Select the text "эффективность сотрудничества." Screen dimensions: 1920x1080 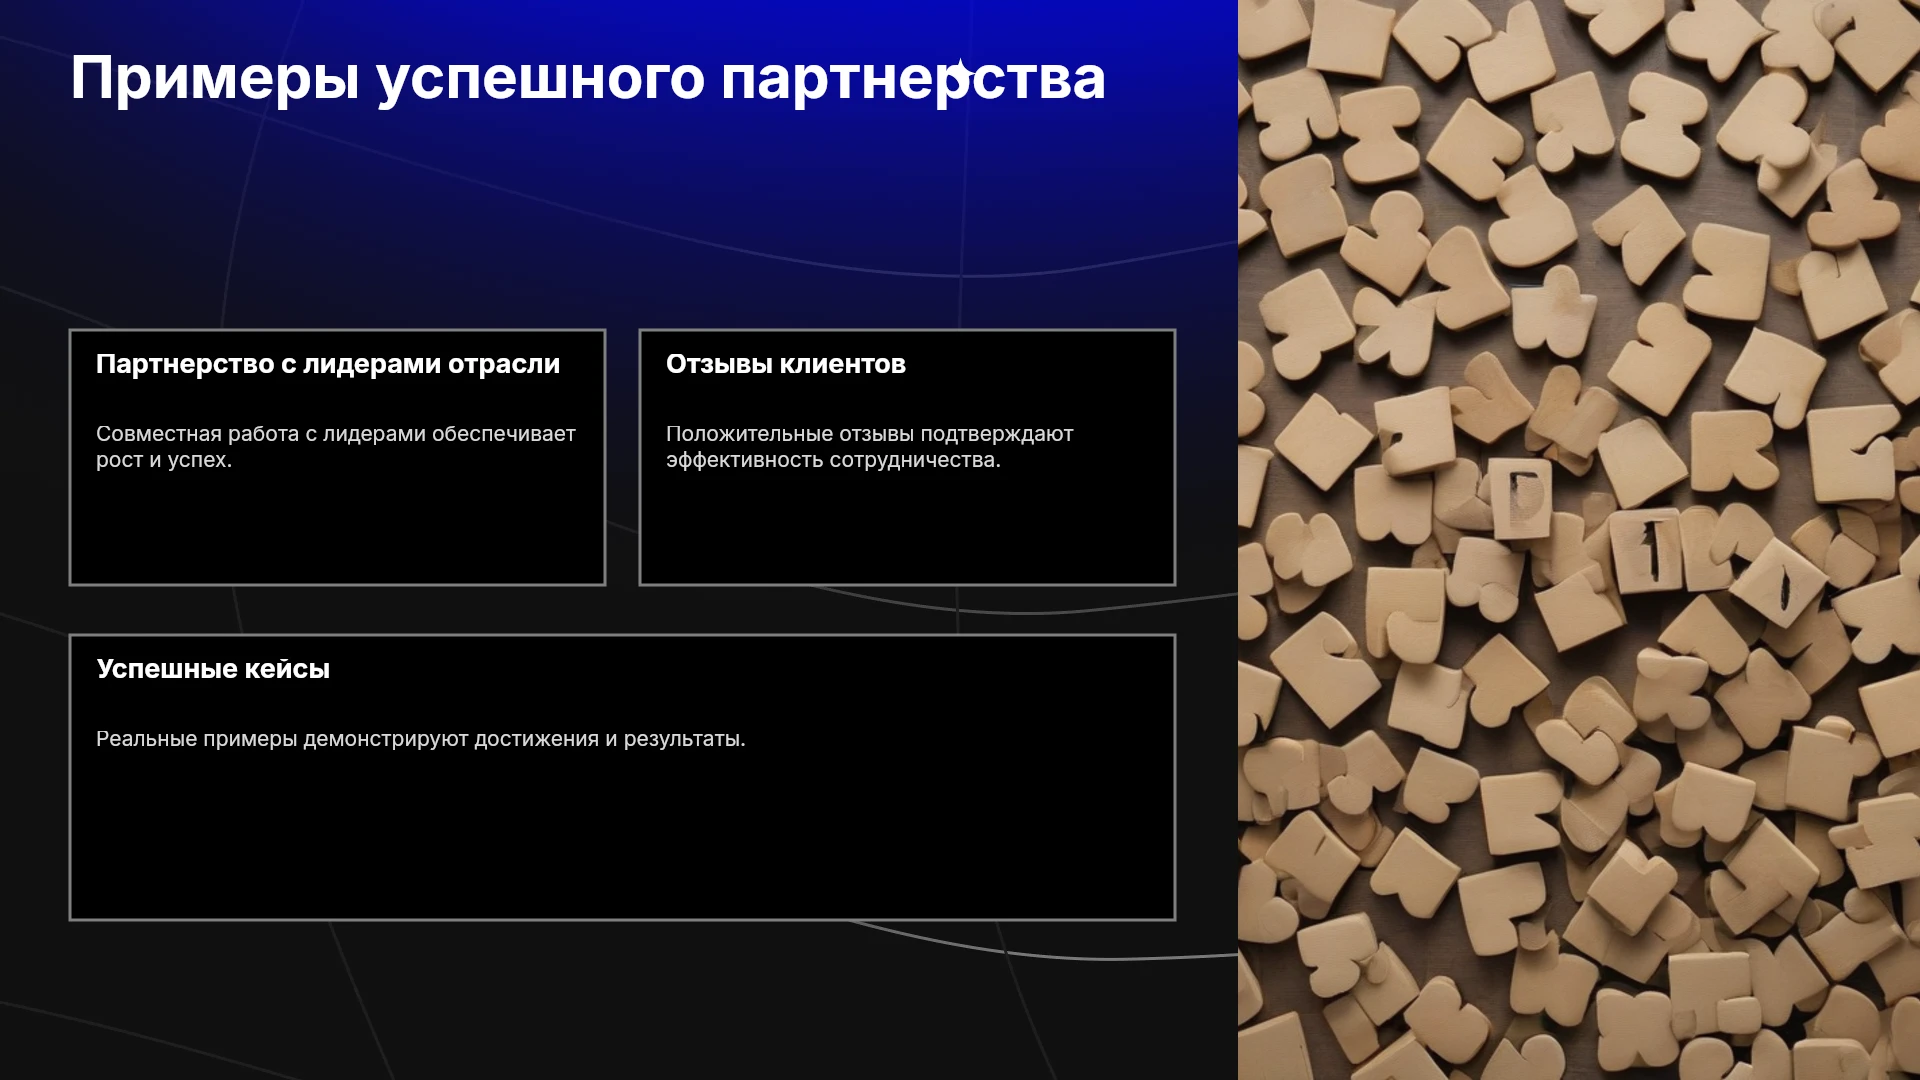pos(833,460)
